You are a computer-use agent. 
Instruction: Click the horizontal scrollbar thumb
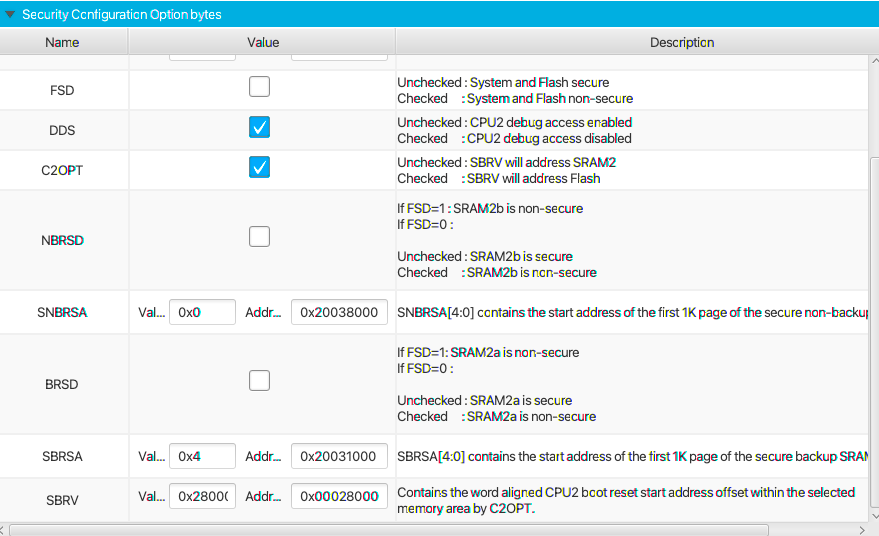click(x=388, y=529)
